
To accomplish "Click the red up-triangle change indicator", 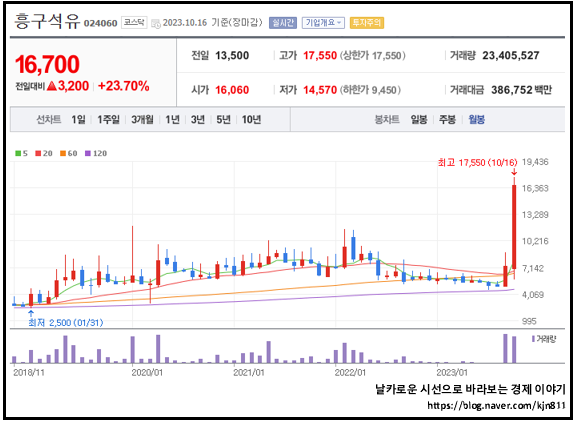I will pos(52,86).
